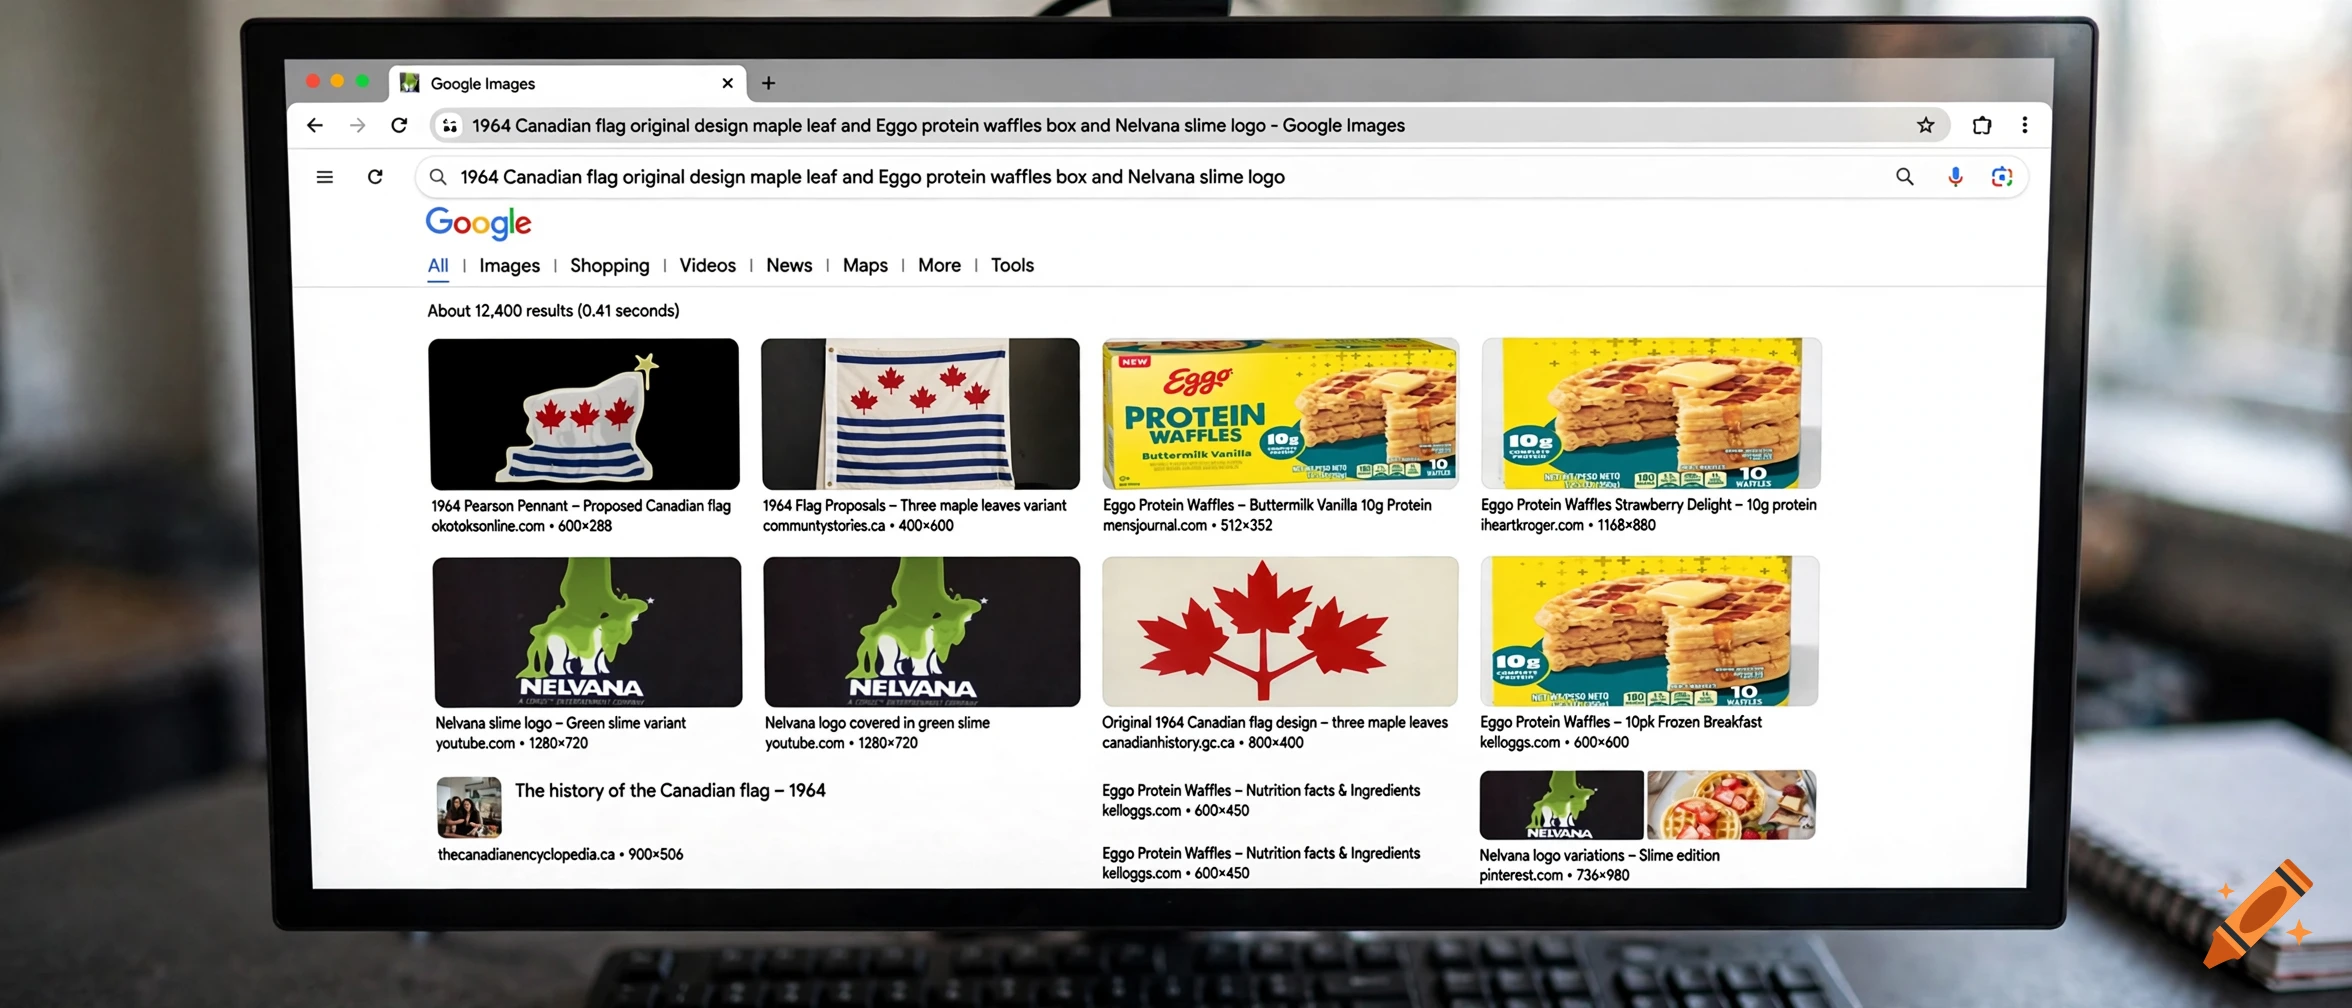Open the Videos results tab
Screen dimensions: 2352x1008
(x=707, y=265)
